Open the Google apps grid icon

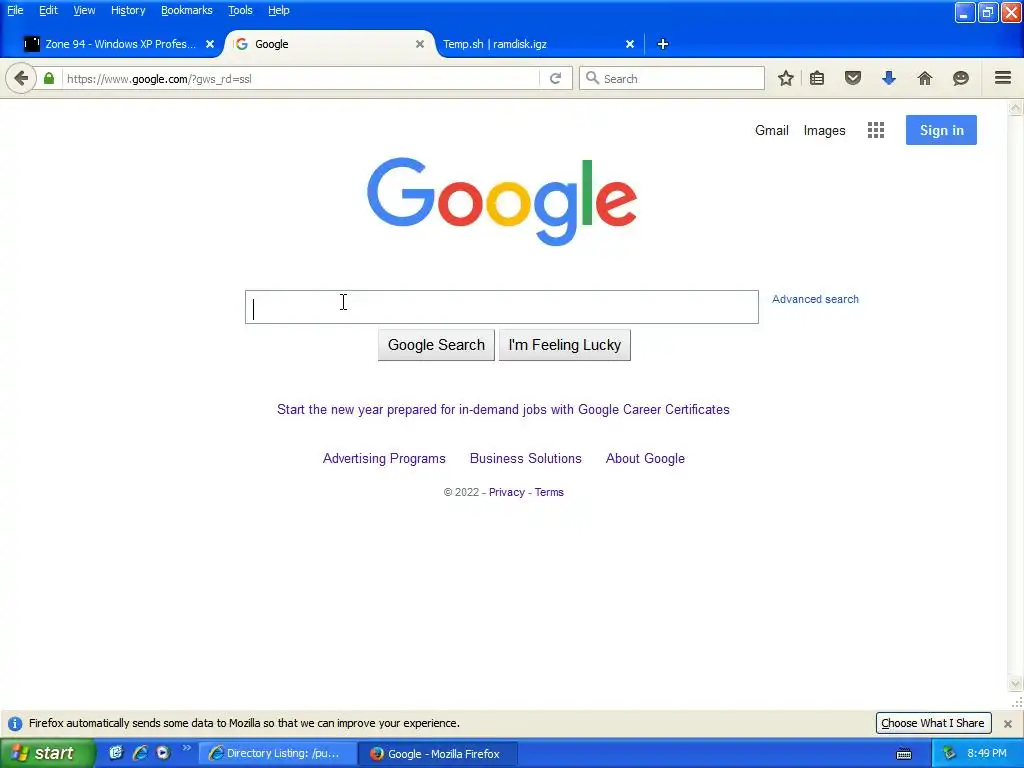876,130
